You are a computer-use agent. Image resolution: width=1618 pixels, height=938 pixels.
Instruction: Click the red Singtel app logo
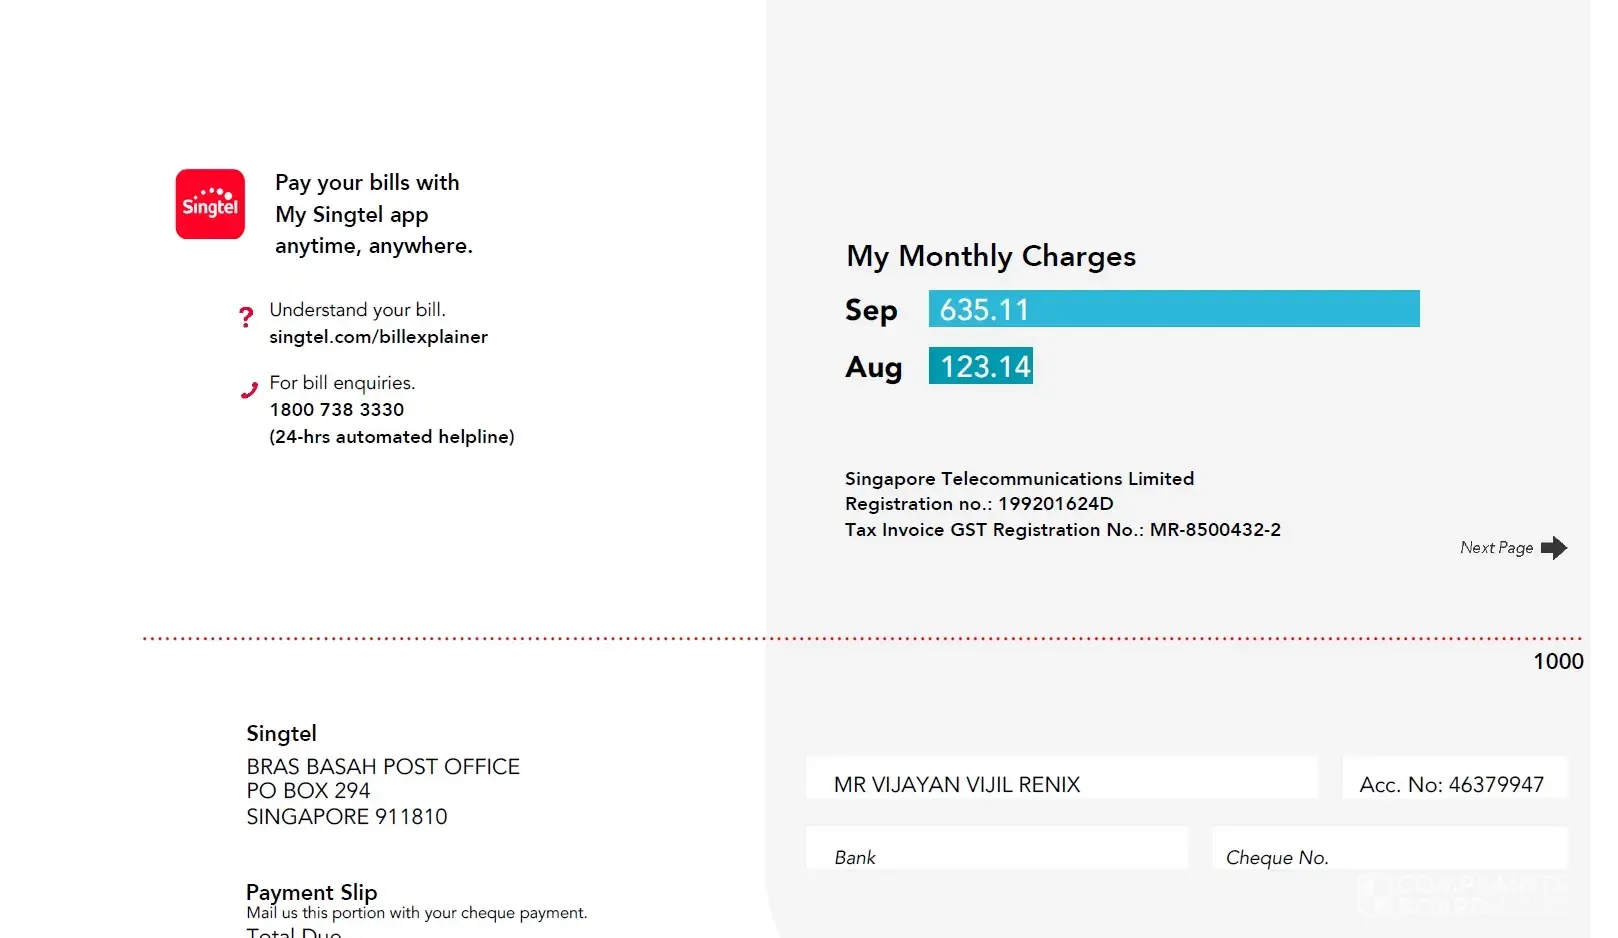[210, 204]
